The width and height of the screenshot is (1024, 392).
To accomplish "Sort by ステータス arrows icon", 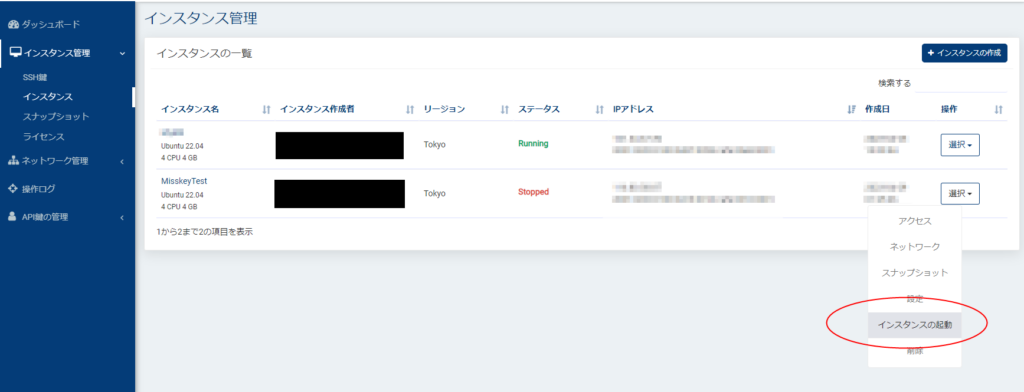I will 600,110.
